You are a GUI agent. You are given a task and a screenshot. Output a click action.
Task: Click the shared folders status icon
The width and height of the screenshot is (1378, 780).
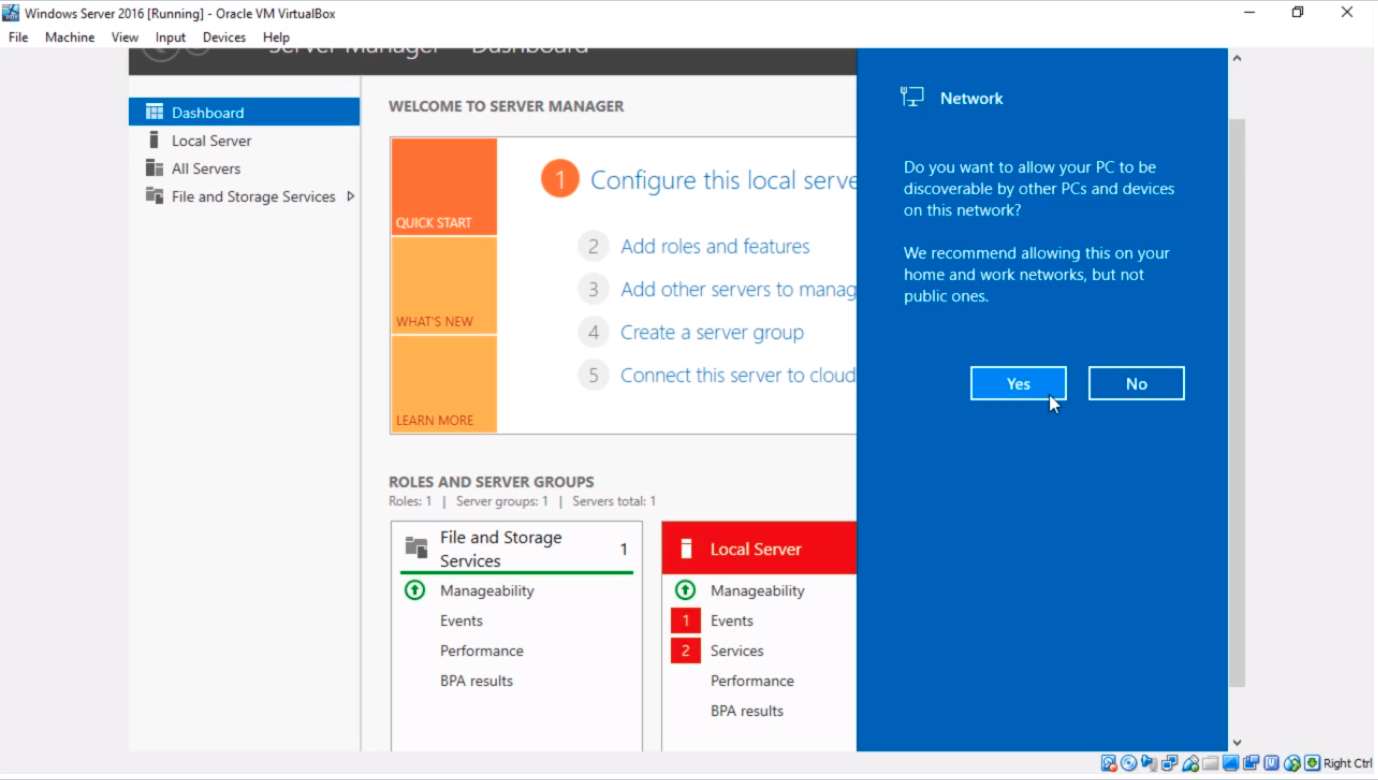click(x=1210, y=763)
